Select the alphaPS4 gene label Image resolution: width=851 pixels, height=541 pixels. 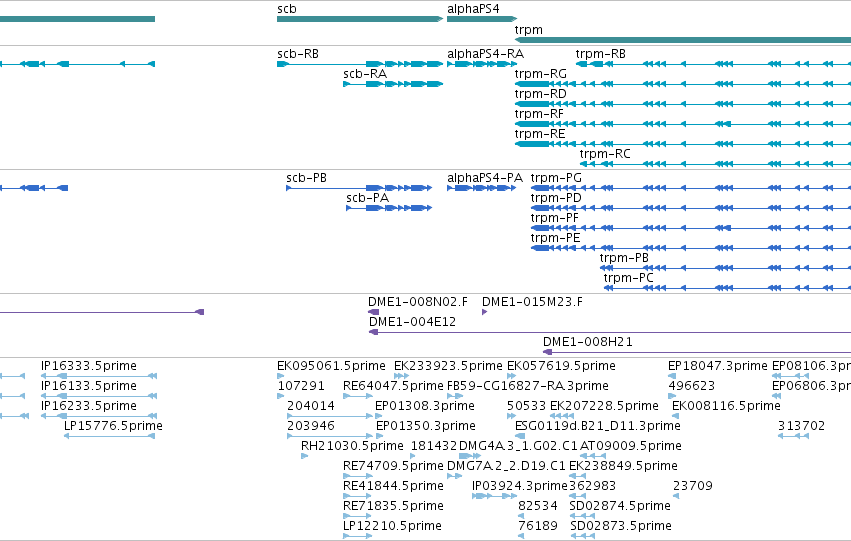pos(473,9)
